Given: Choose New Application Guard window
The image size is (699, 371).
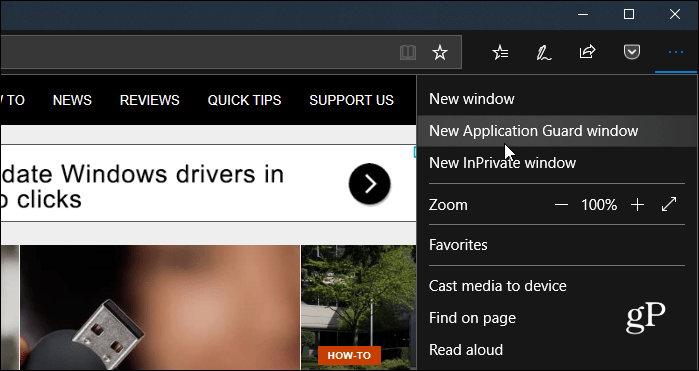Looking at the screenshot, I should click(x=557, y=131).
